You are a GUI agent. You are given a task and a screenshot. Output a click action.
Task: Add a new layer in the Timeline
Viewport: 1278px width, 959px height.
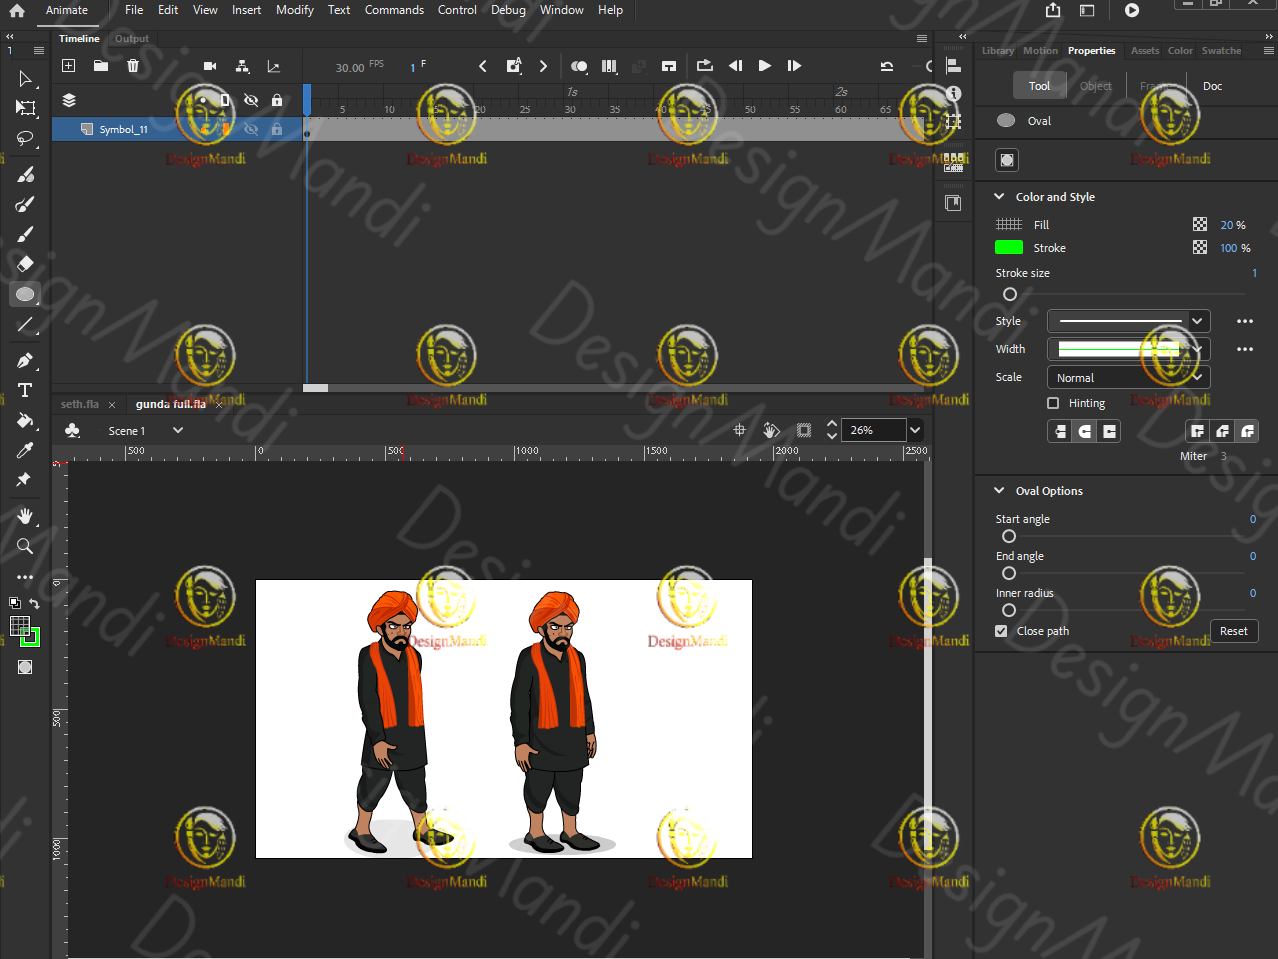coord(68,65)
